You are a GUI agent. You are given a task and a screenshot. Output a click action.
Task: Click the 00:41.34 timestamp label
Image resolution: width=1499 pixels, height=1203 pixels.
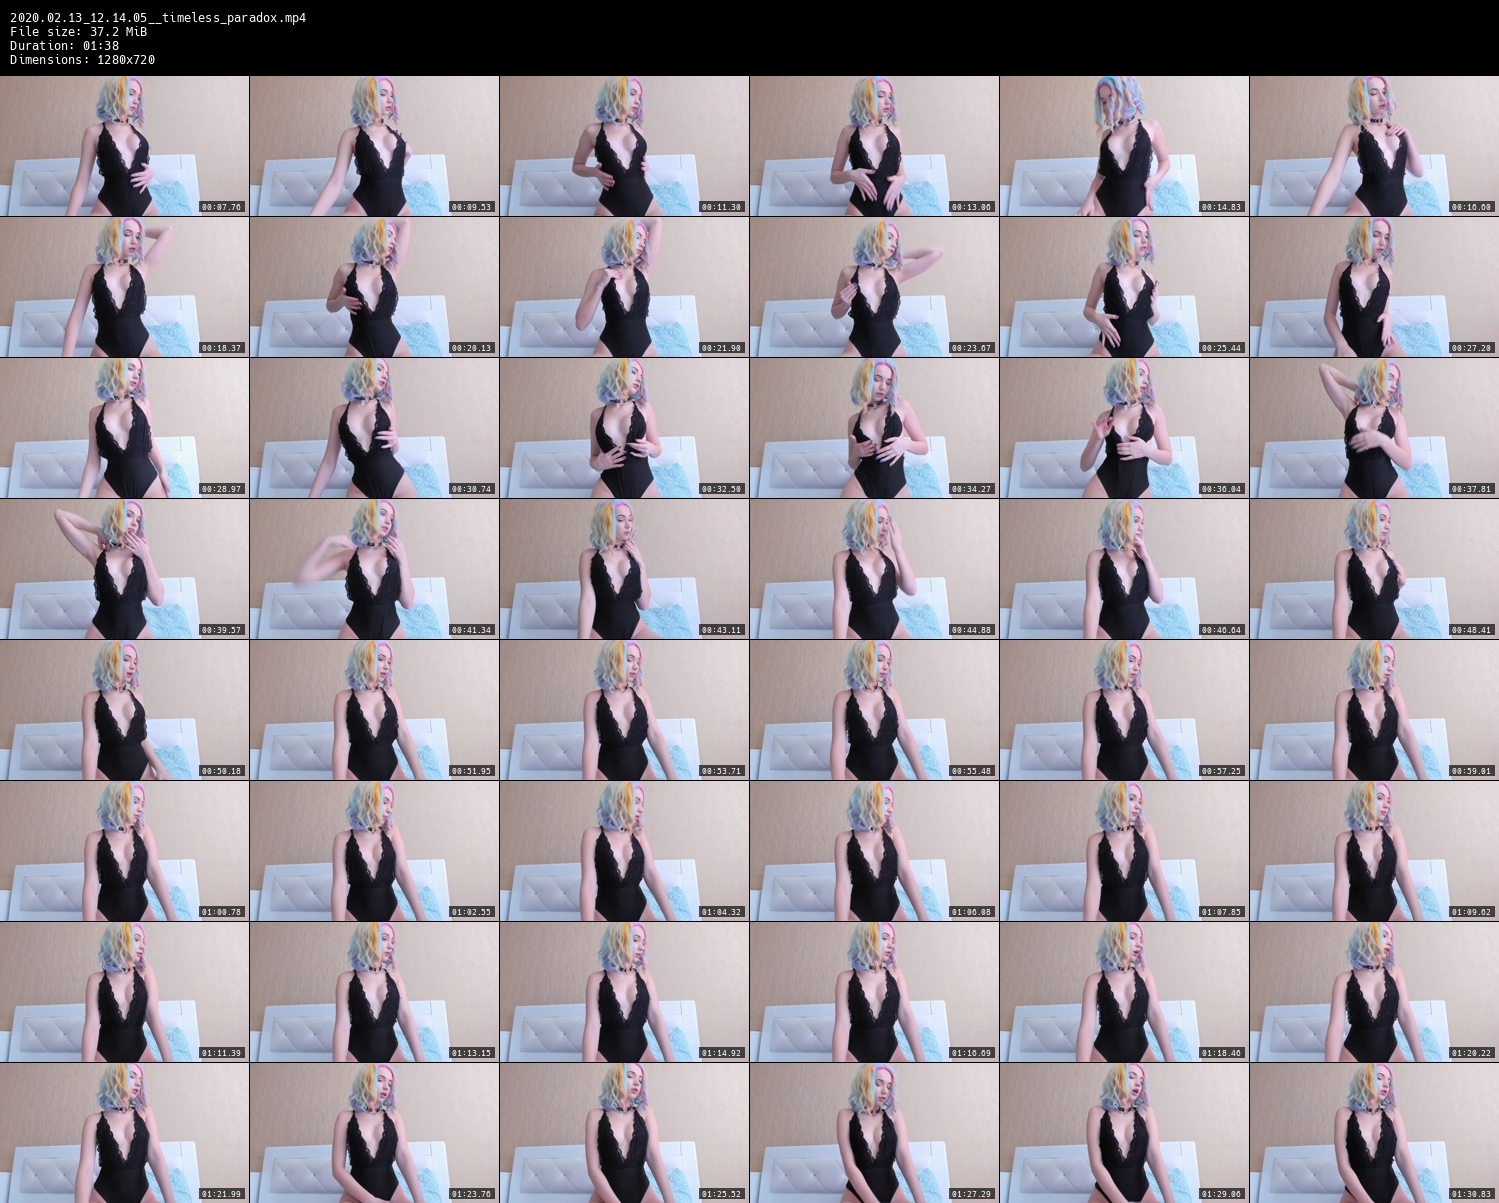coord(471,630)
